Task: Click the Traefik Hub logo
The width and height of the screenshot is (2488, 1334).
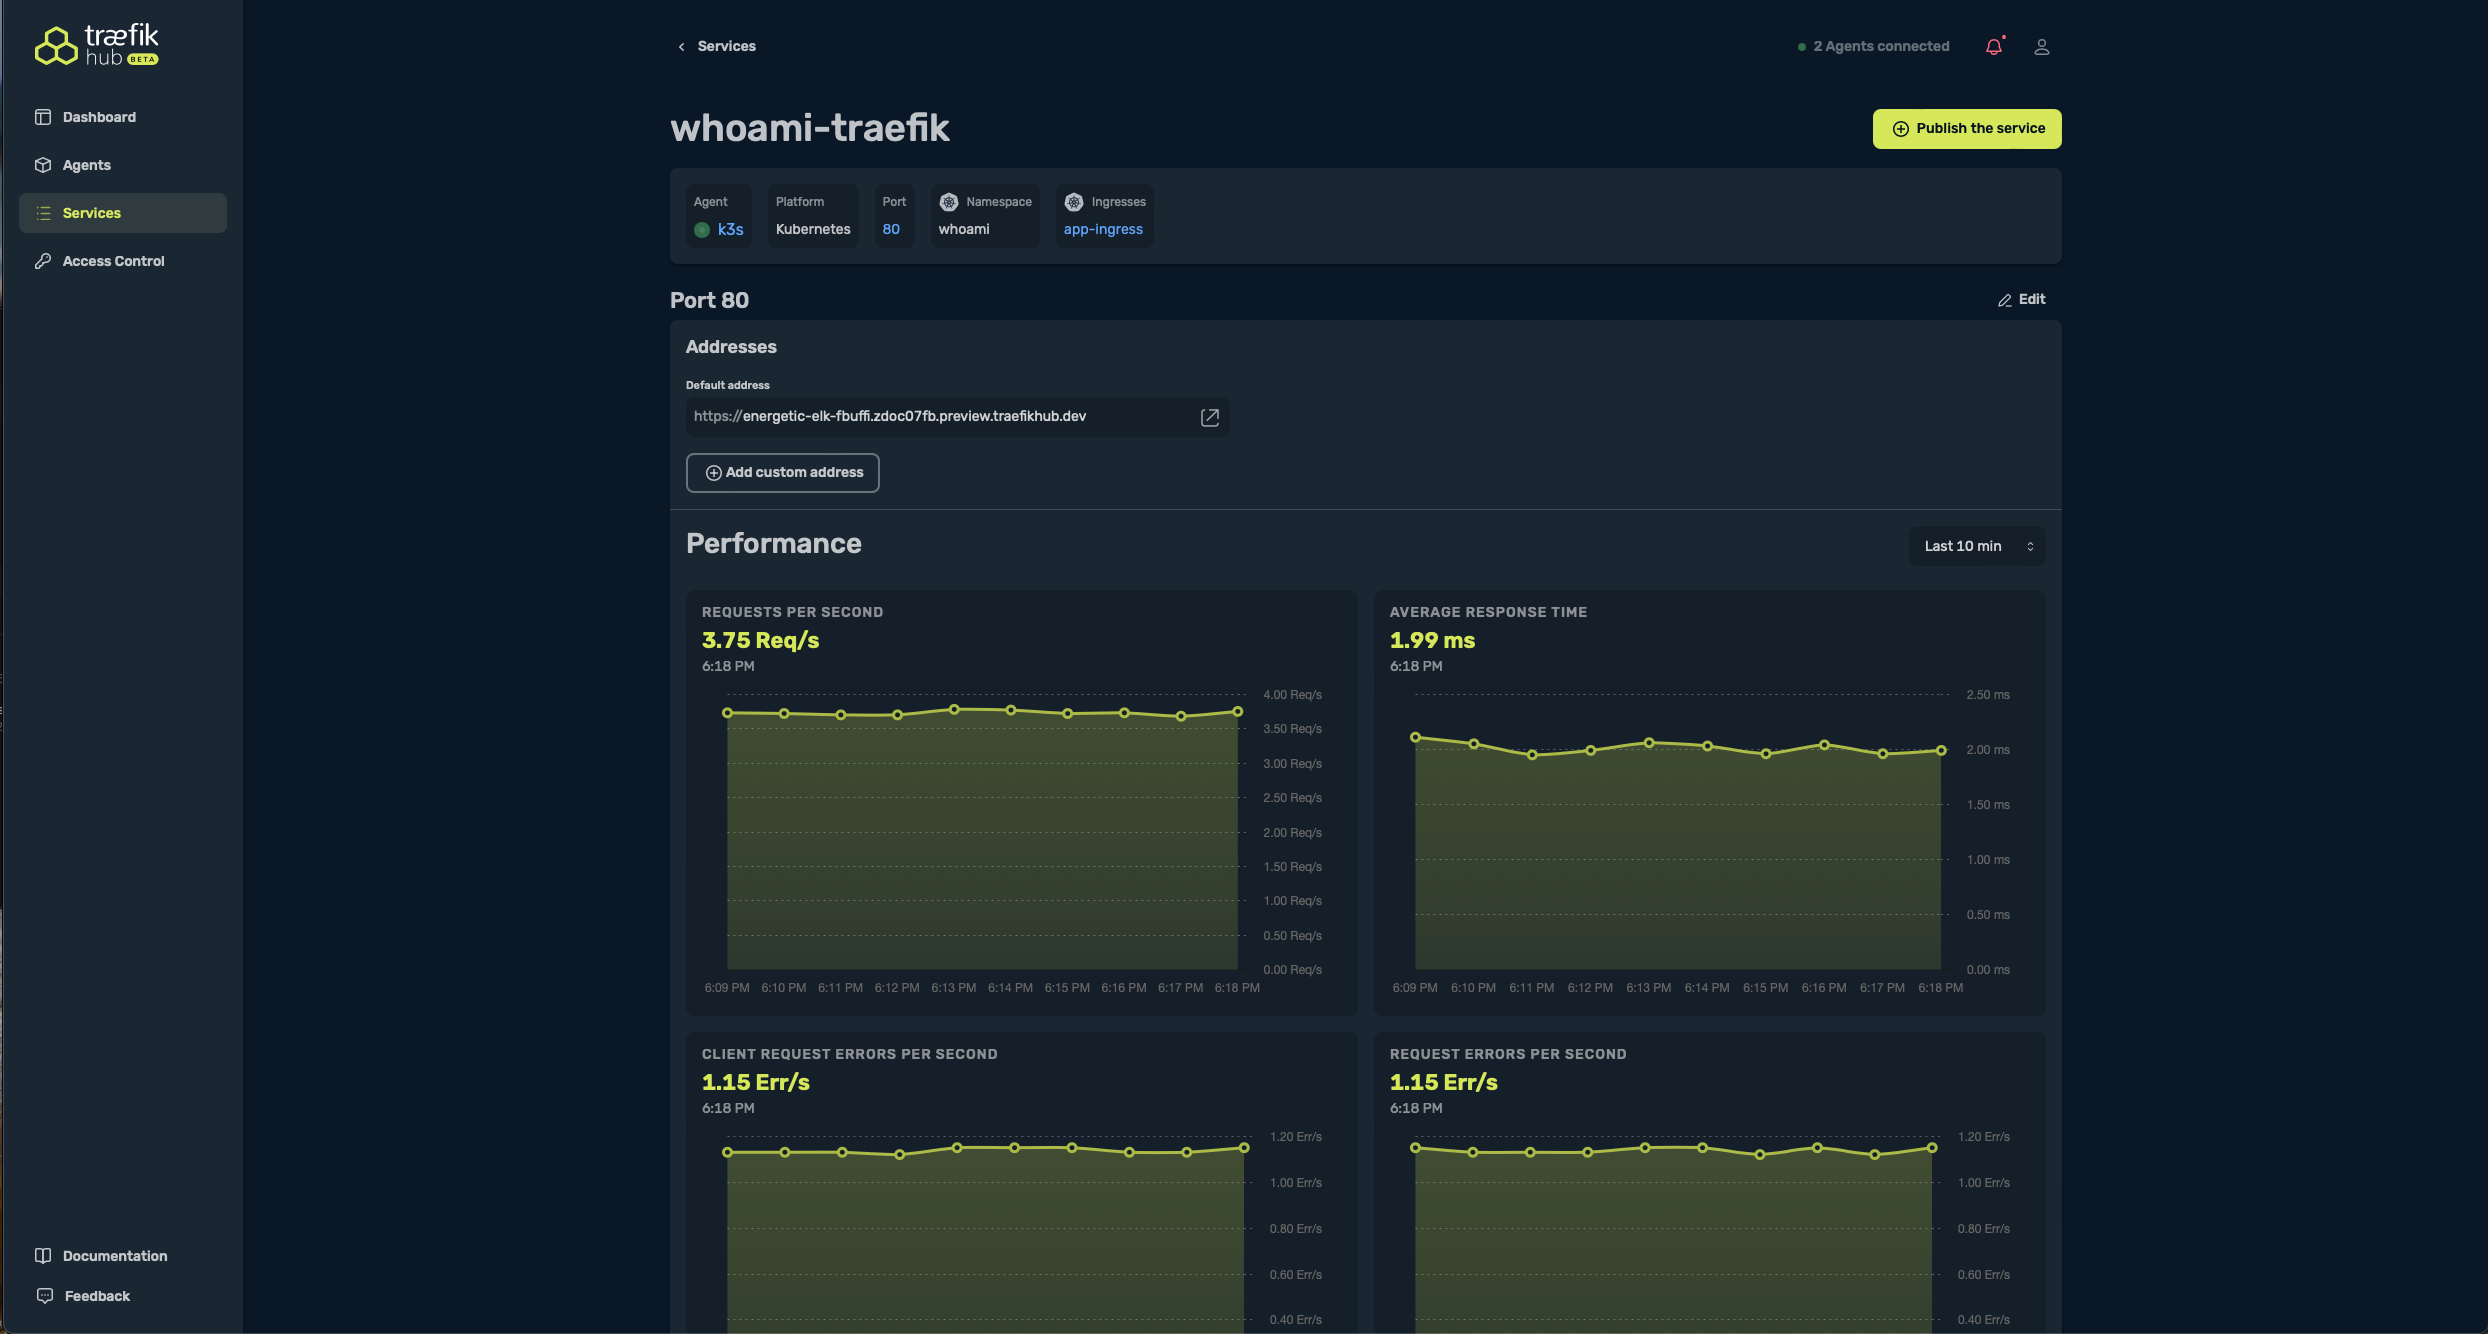Action: pos(97,46)
